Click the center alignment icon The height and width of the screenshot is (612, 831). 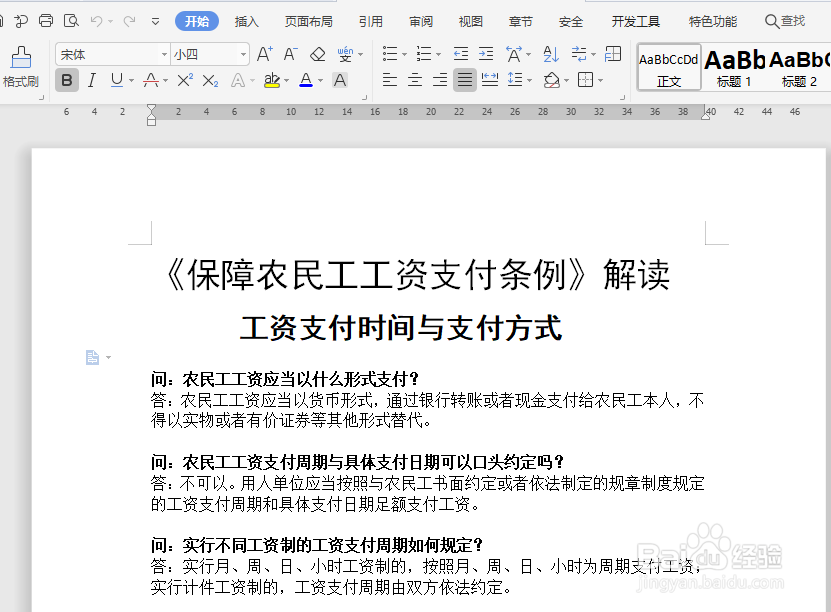pyautogui.click(x=414, y=80)
